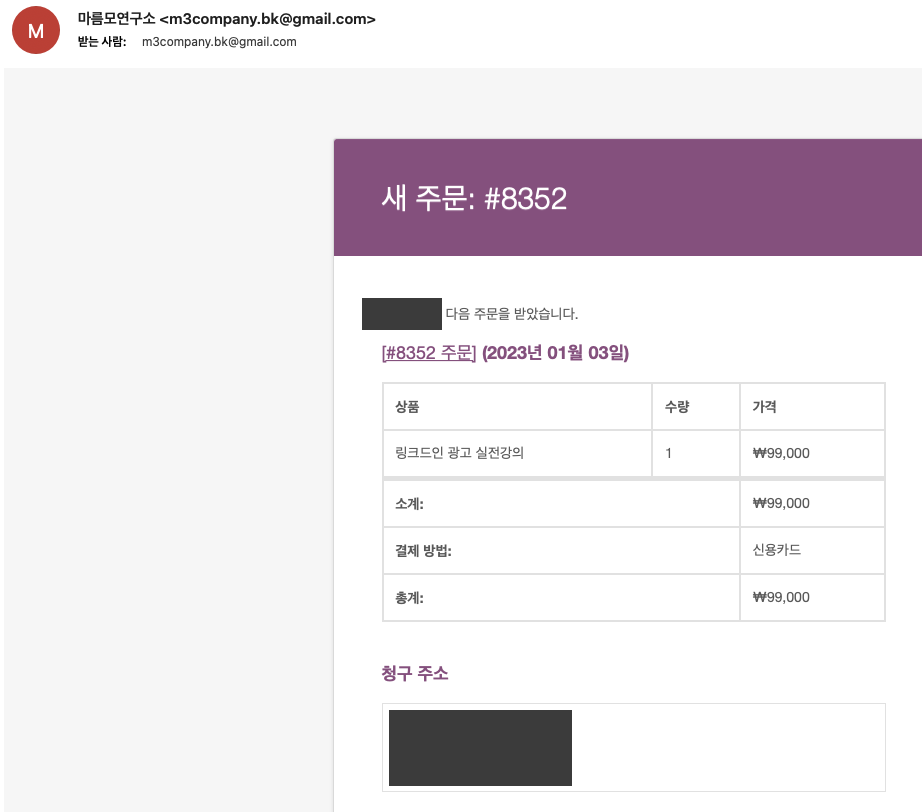Click the product price ₩99,000
This screenshot has height=812, width=922.
coord(781,453)
